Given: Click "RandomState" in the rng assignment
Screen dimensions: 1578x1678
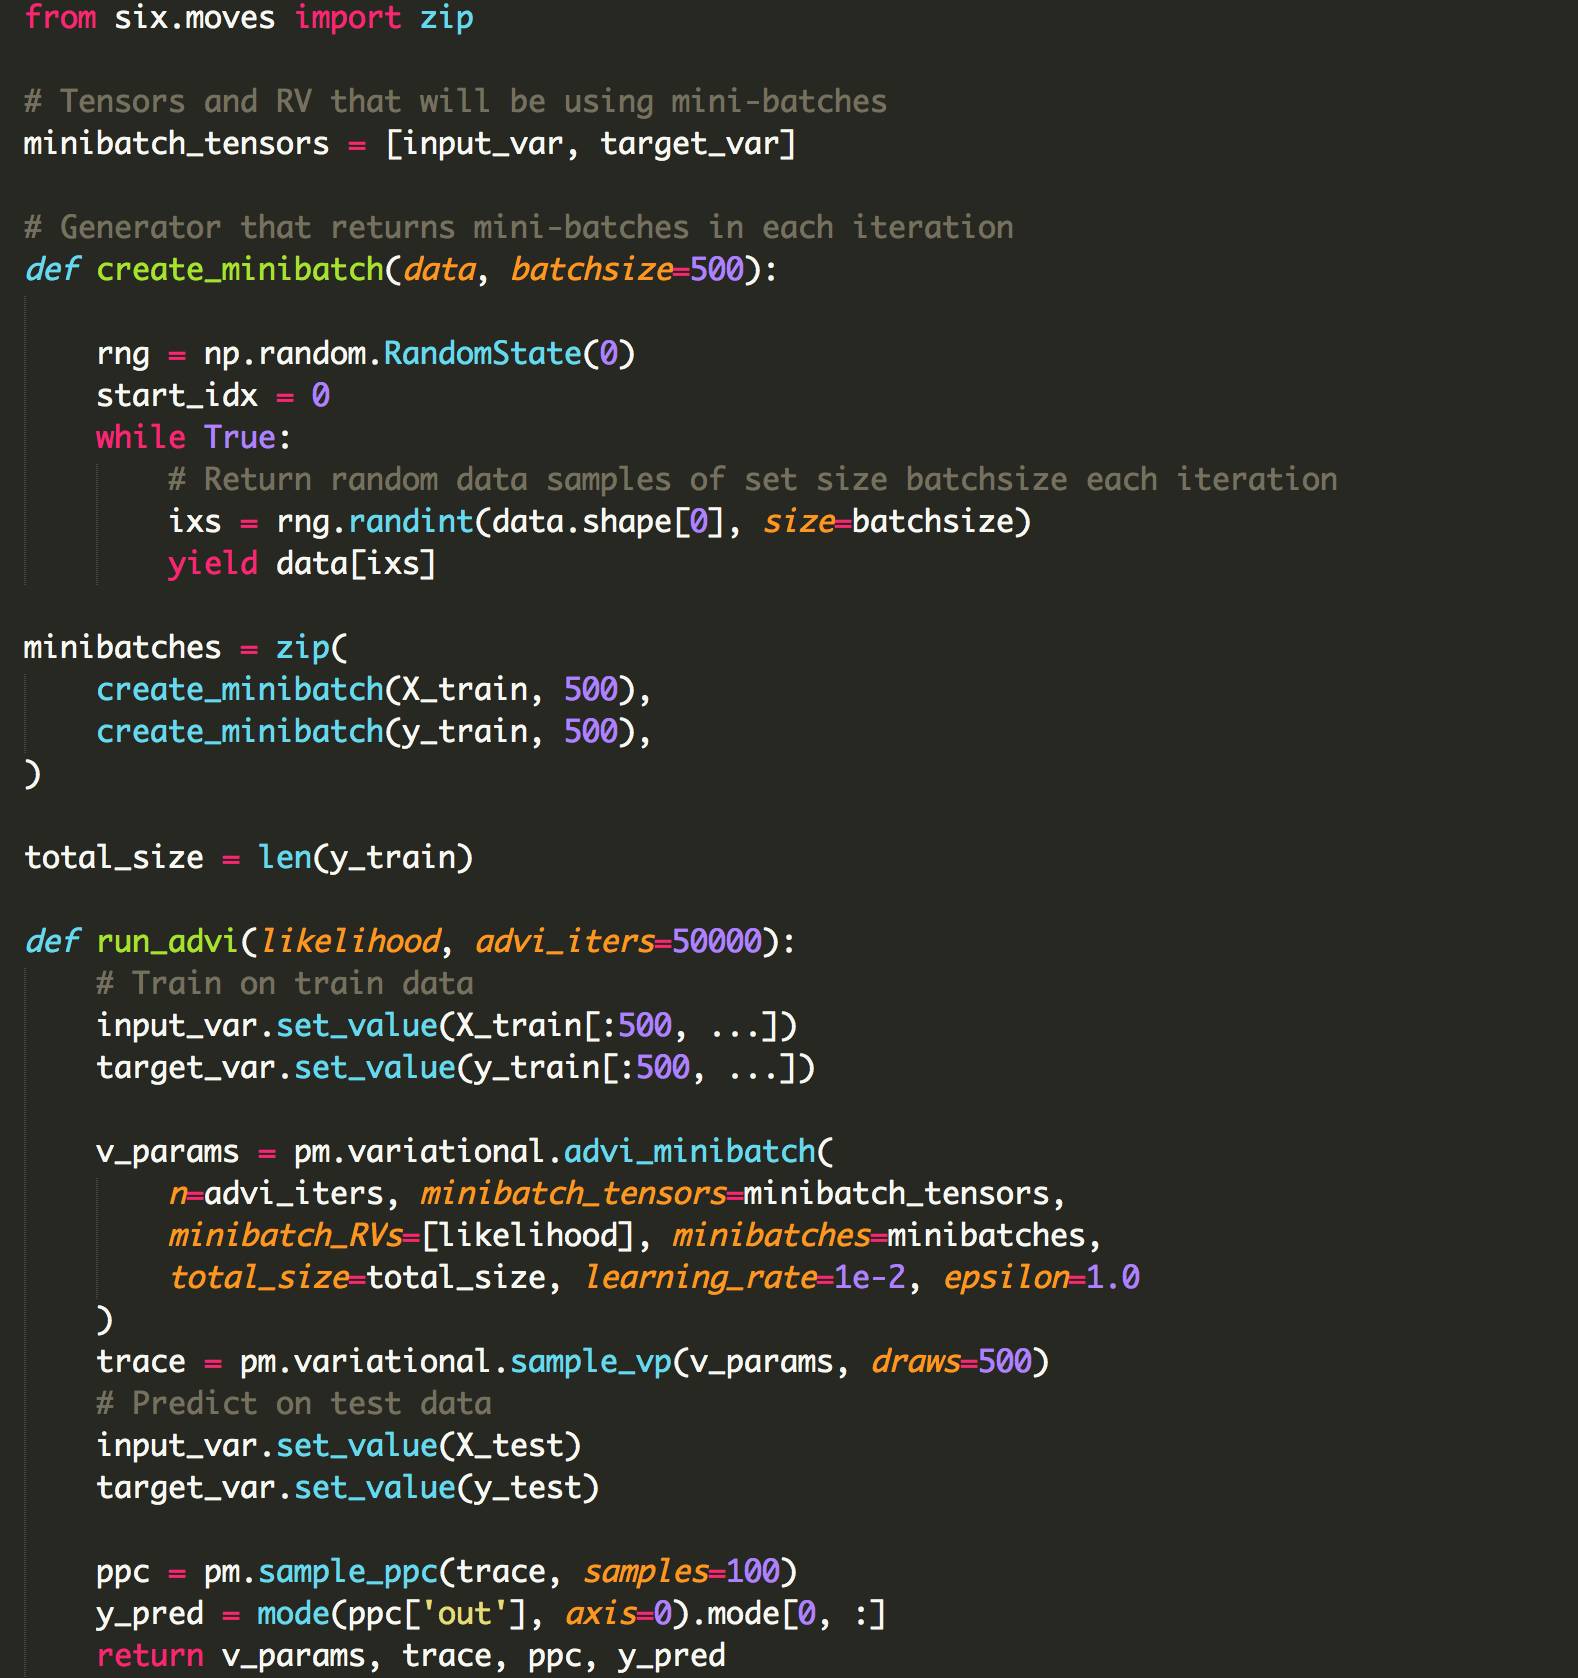Looking at the screenshot, I should coord(482,354).
